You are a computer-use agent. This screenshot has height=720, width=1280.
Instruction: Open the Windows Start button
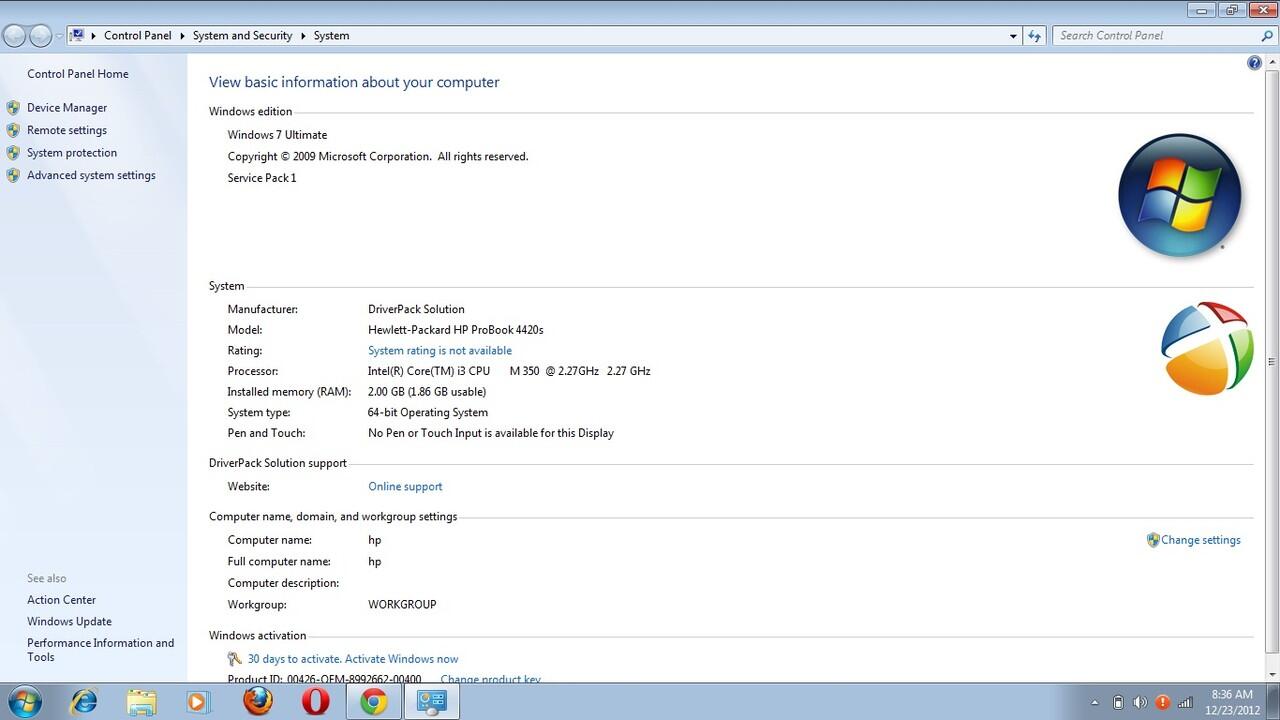point(23,702)
